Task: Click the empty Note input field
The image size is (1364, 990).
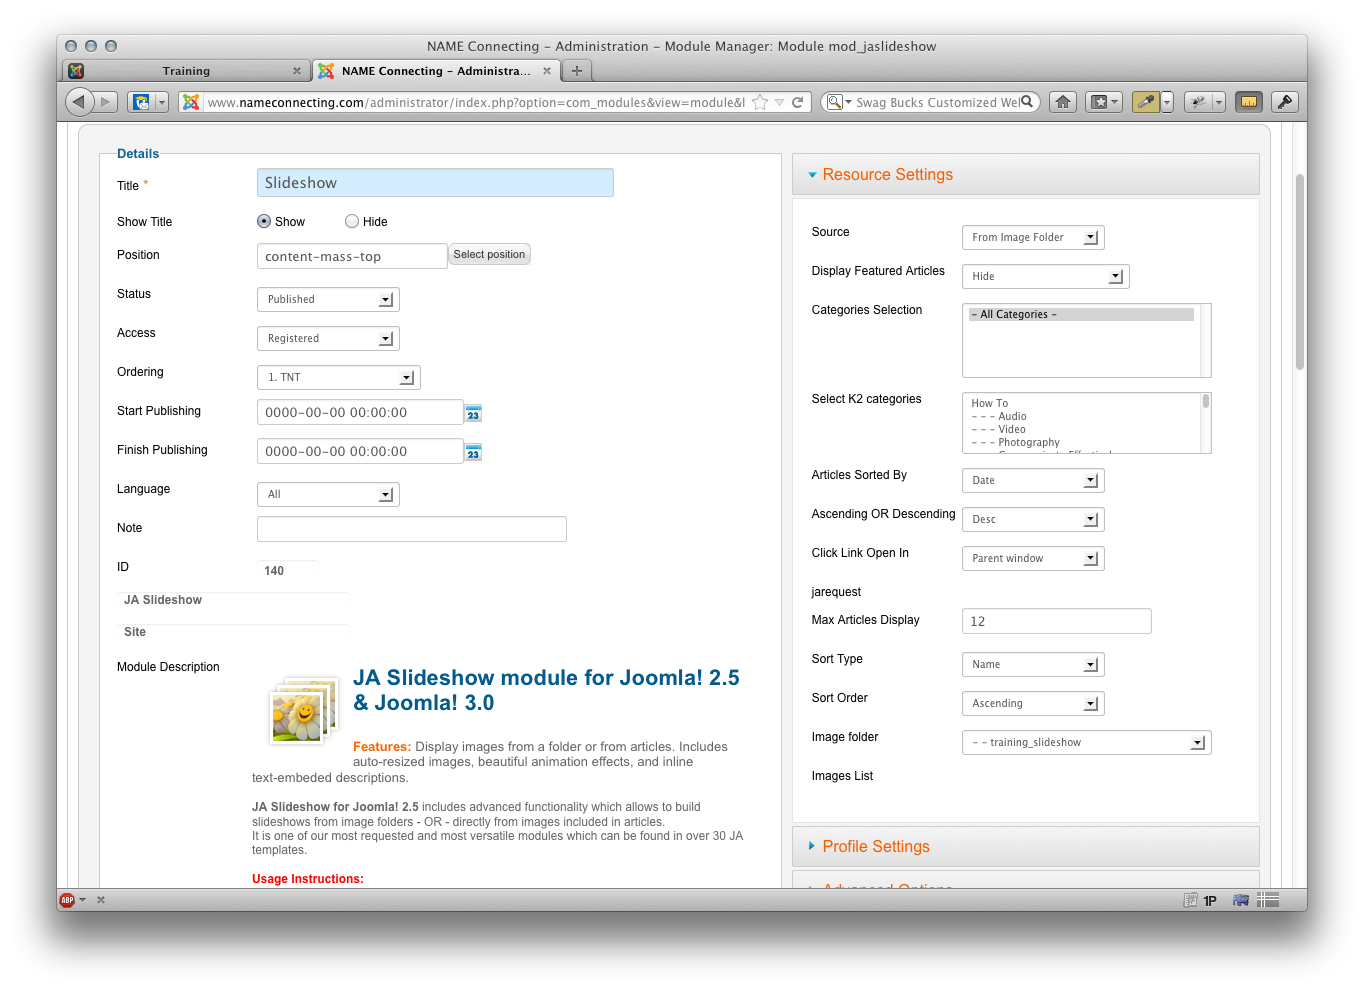Action: click(412, 529)
